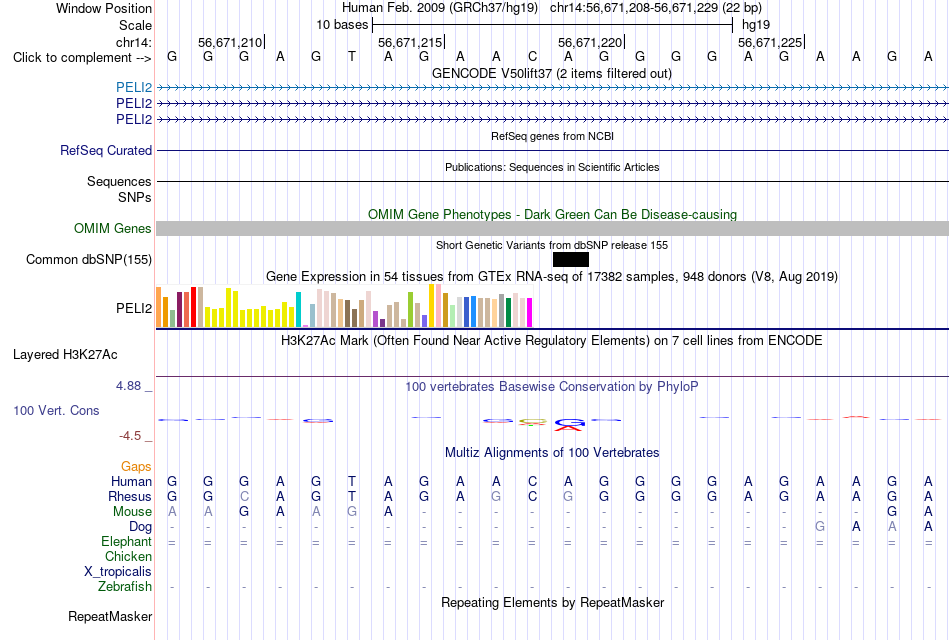Click the 56,671,220 position marker

click(x=590, y=42)
